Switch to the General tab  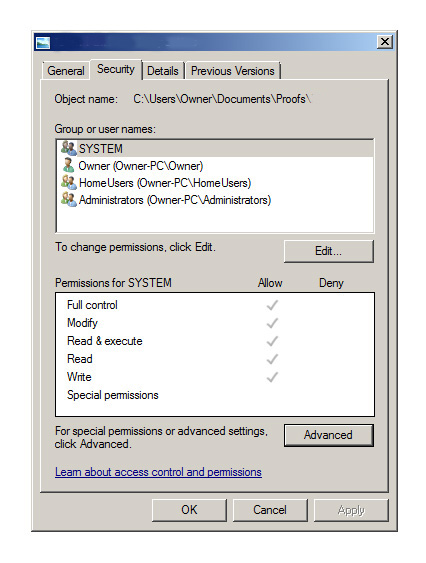point(66,71)
